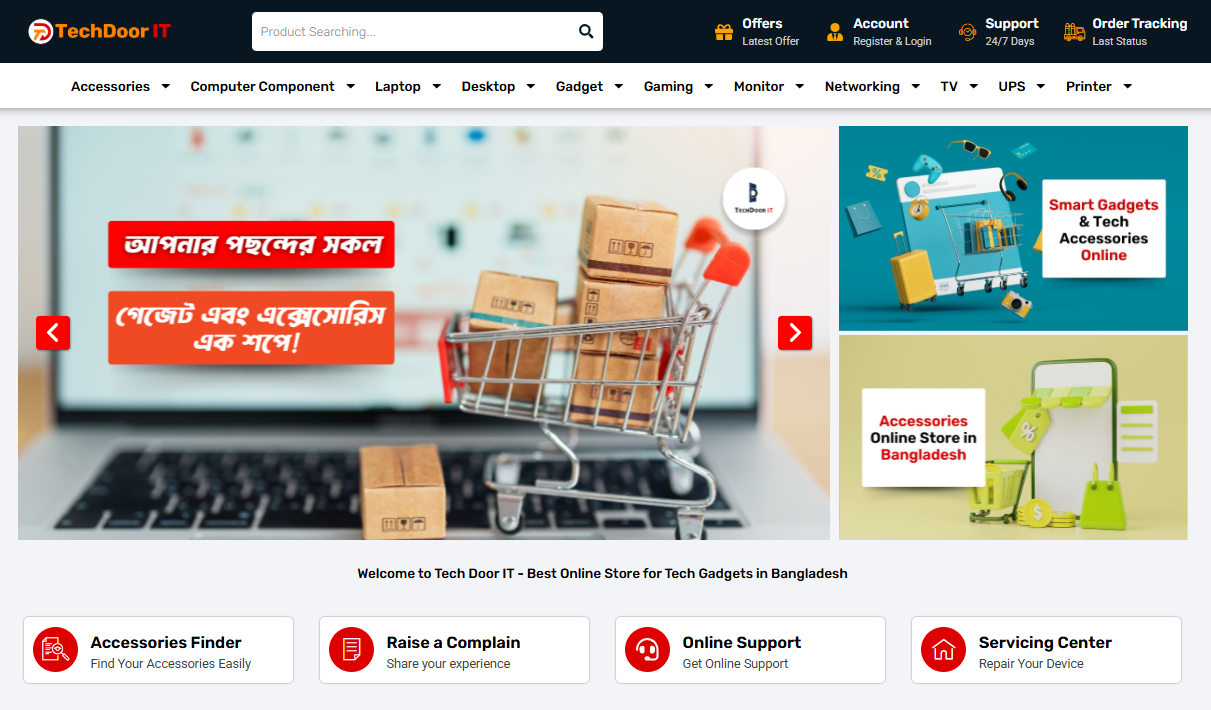Show the next banner slide
The height and width of the screenshot is (710, 1211).
[x=795, y=333]
